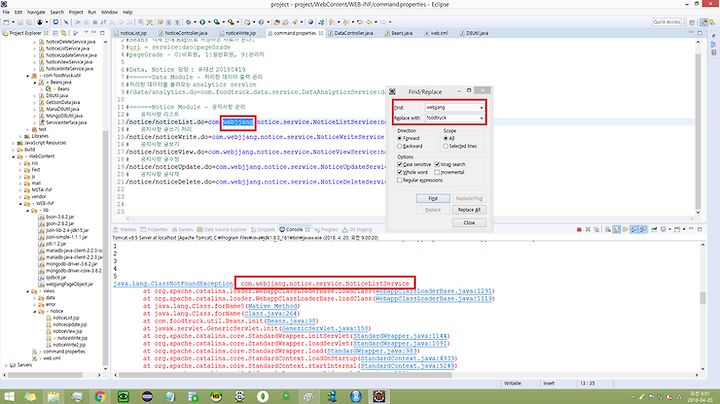The height and width of the screenshot is (404, 720).
Task: Collapse the WEB-INF folder
Action: click(x=20, y=203)
